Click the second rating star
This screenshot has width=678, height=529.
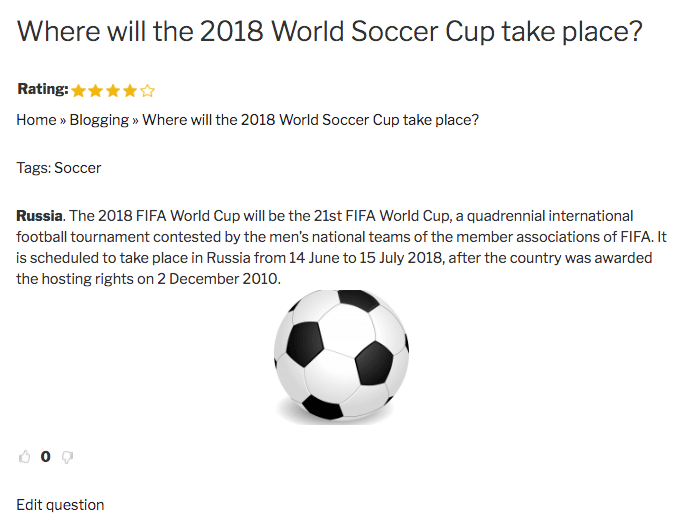96,91
